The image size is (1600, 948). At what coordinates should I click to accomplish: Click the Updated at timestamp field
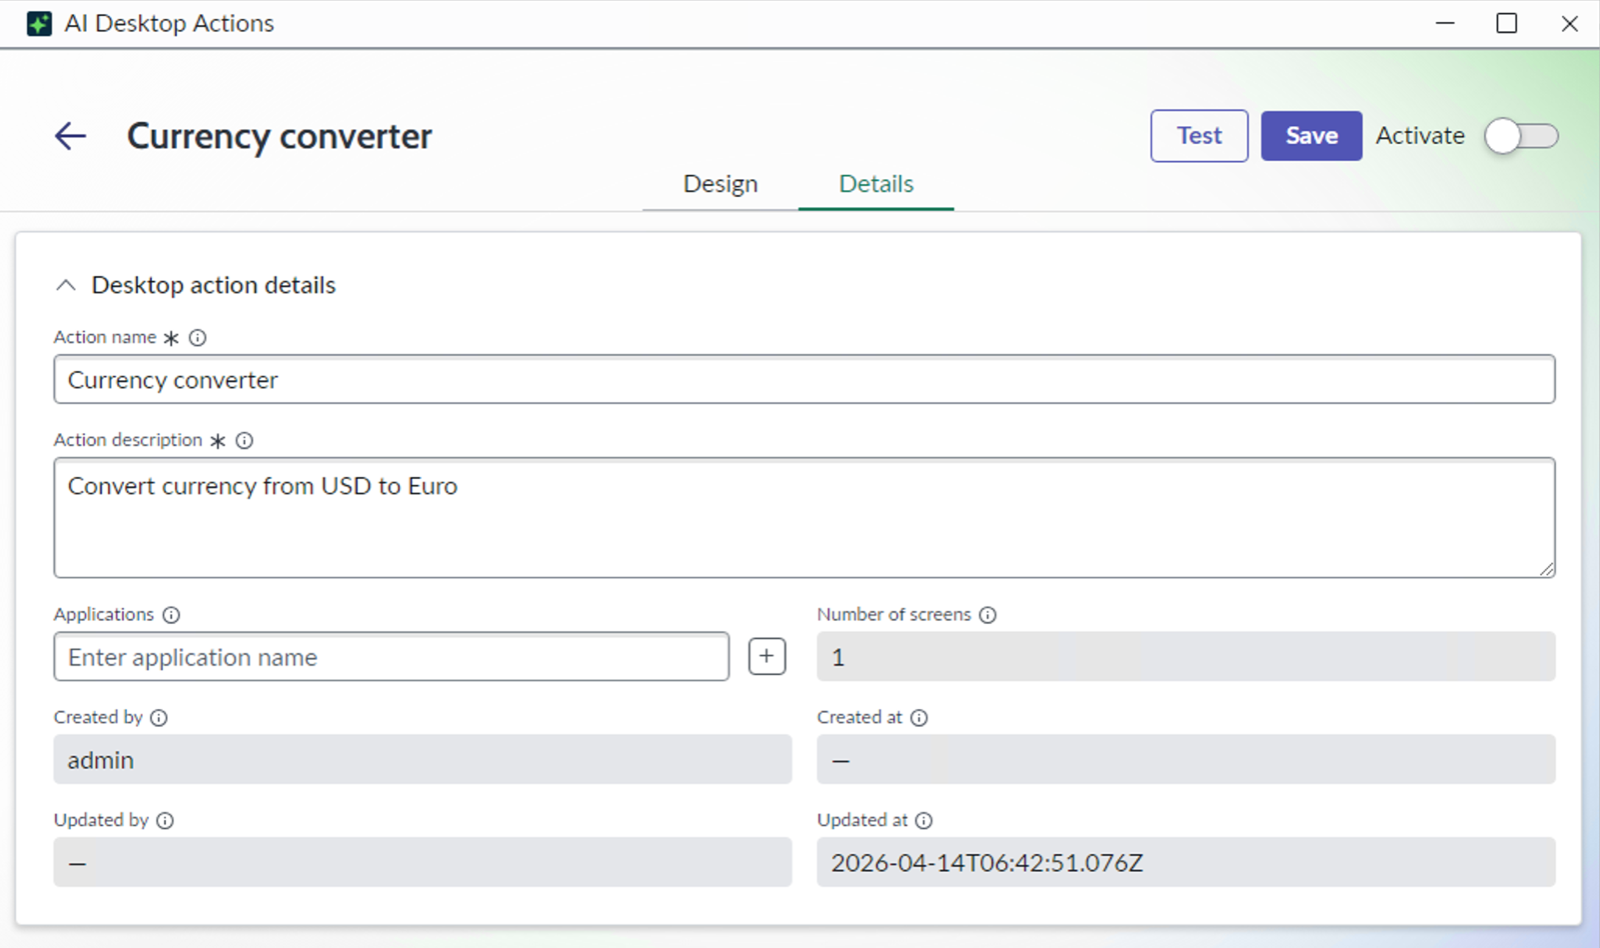pyautogui.click(x=1186, y=863)
